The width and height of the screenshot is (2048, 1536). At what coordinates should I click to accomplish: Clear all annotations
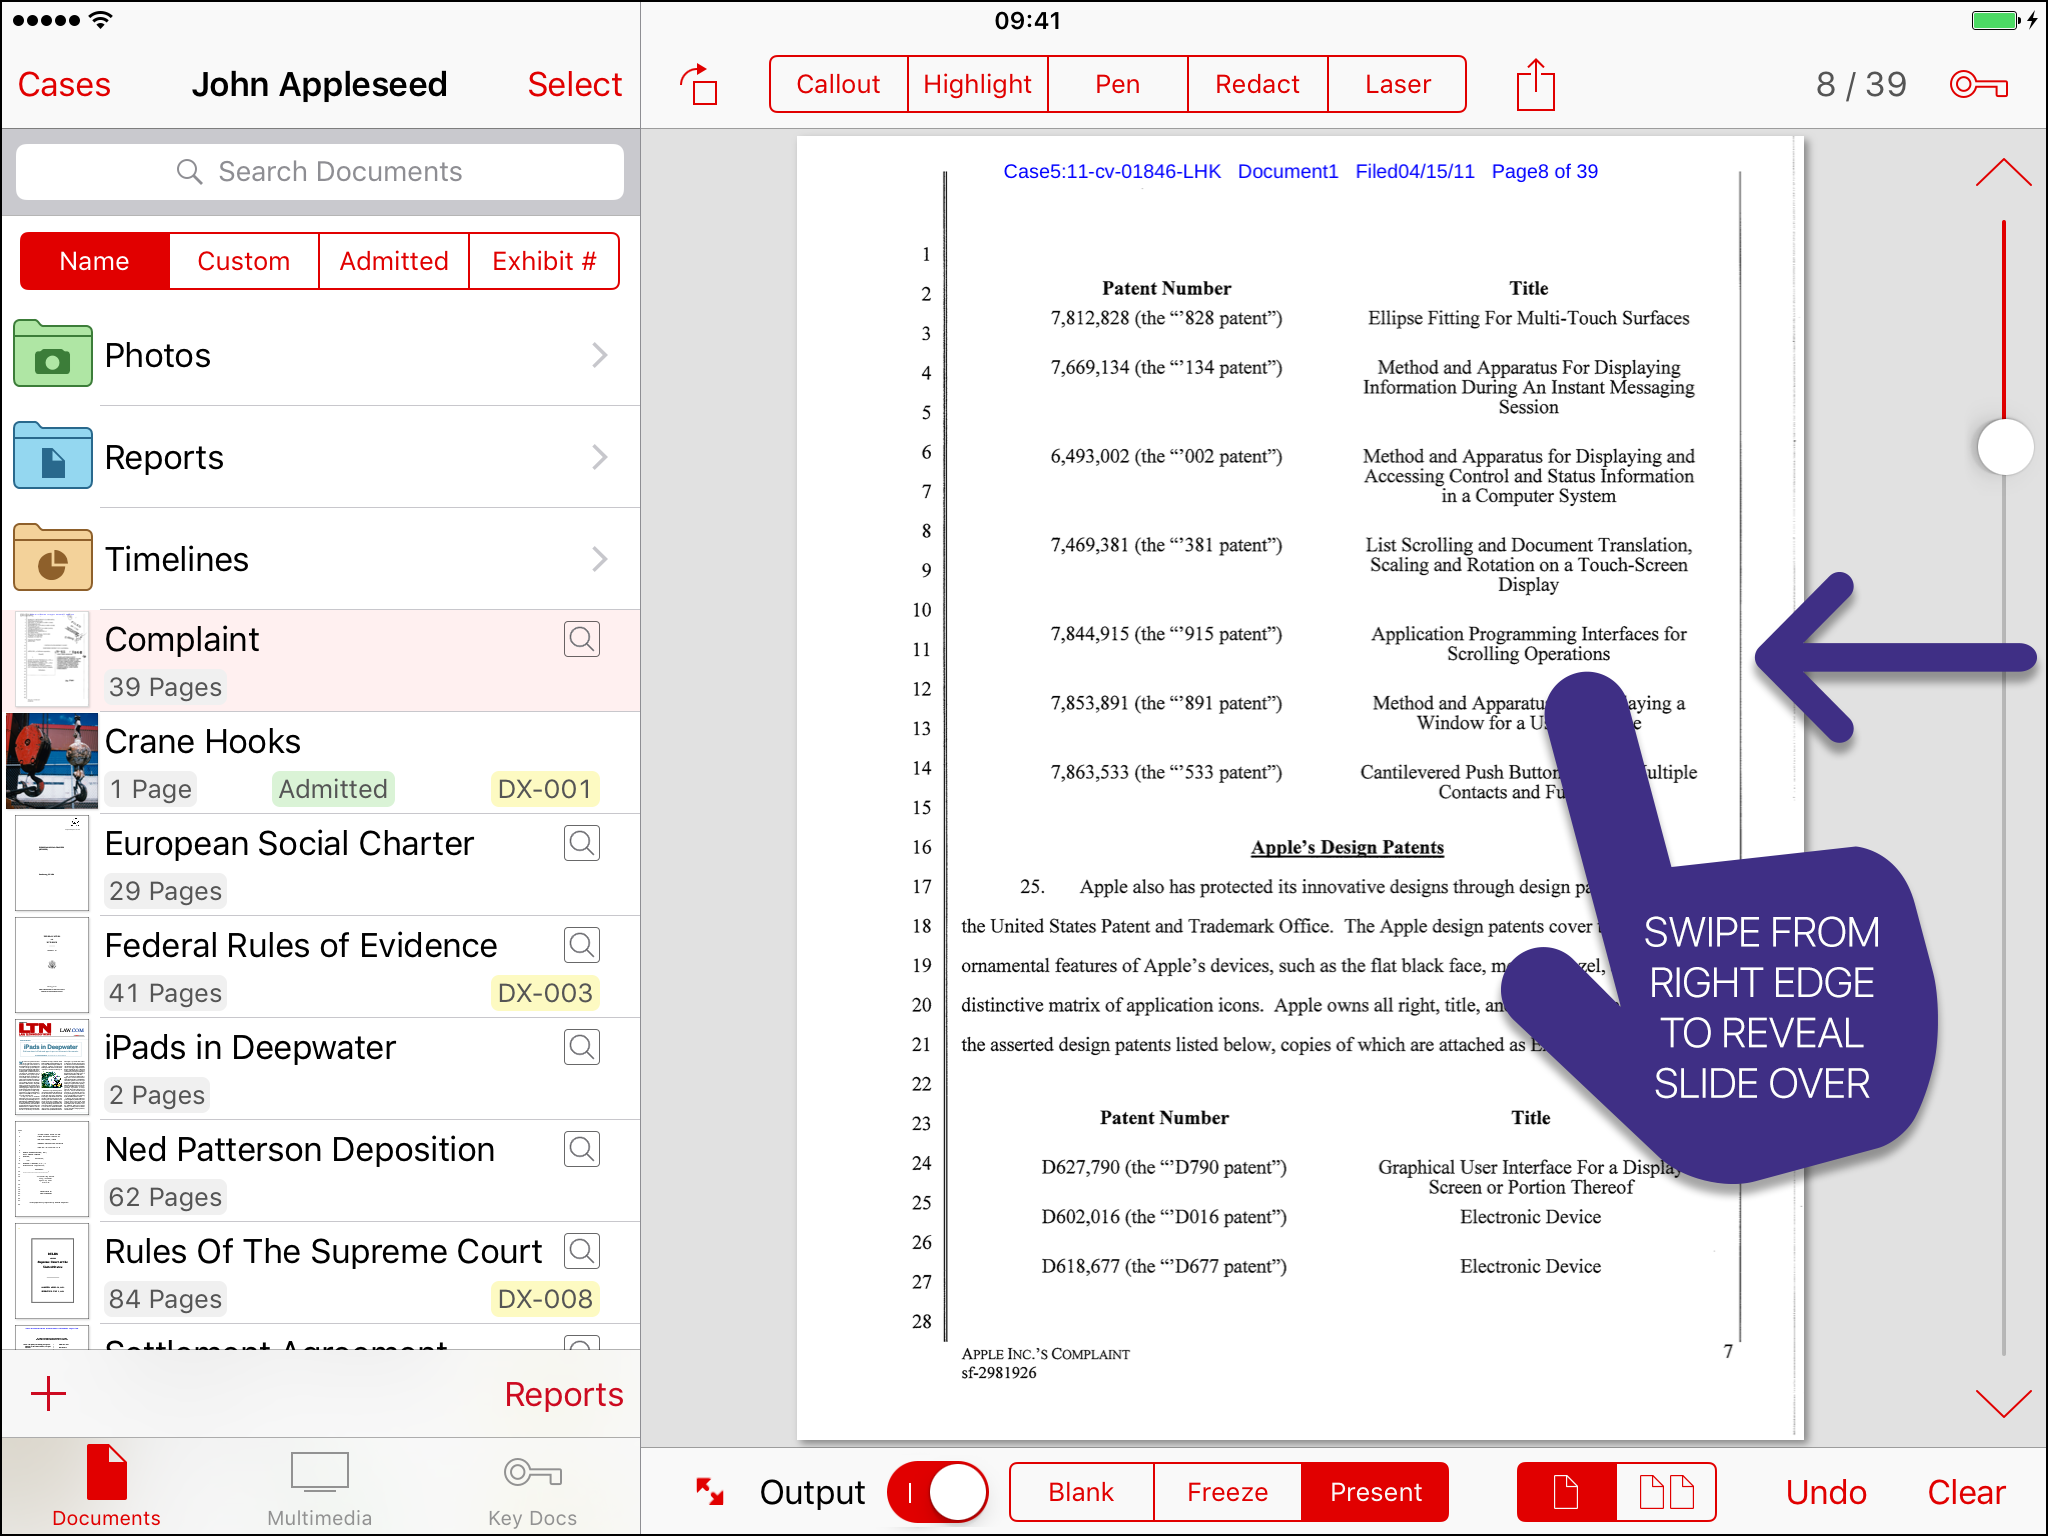(x=1967, y=1492)
